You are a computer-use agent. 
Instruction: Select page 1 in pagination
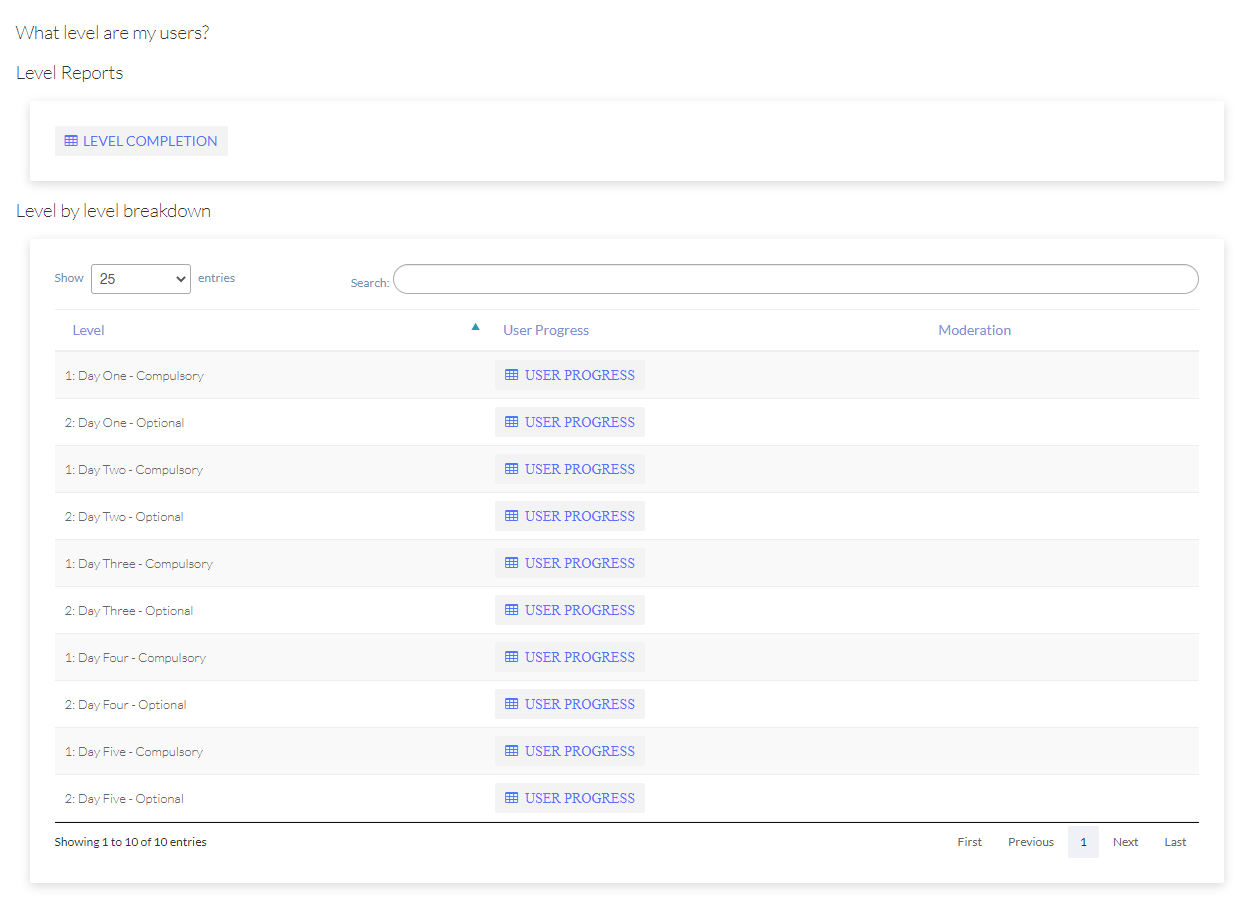click(x=1083, y=842)
